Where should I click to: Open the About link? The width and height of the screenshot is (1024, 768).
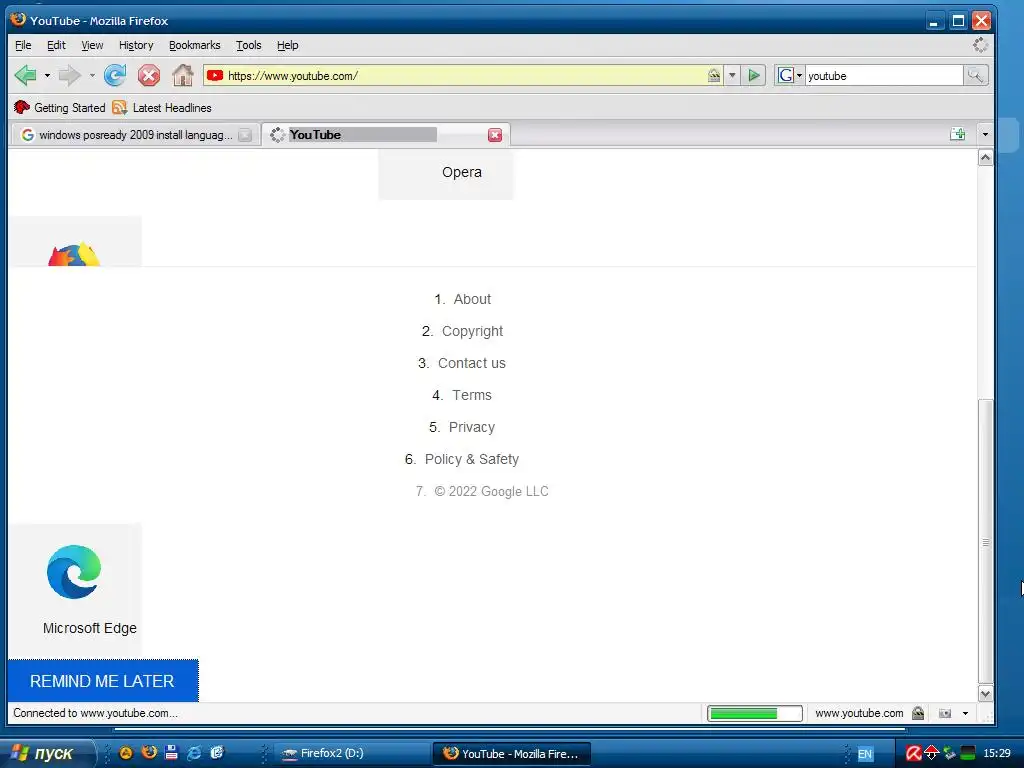[472, 299]
